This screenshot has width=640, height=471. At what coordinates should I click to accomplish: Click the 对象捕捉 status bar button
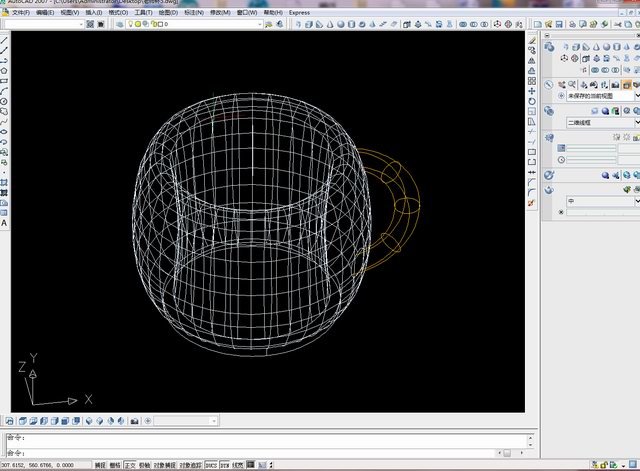coord(165,465)
